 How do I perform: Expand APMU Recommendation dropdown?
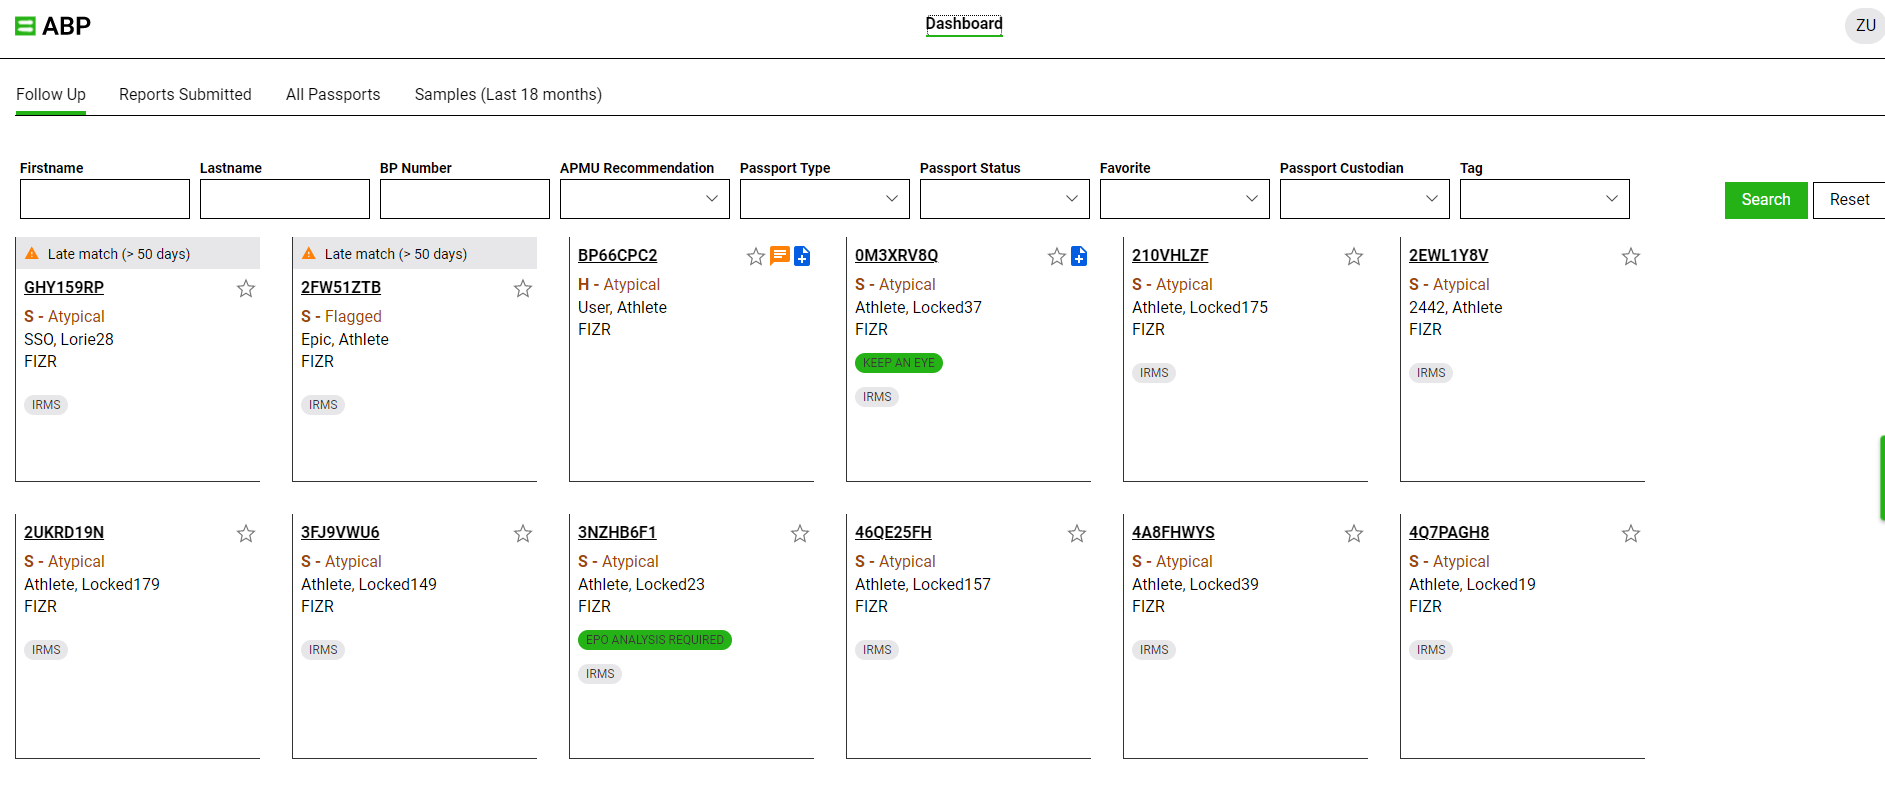tap(645, 199)
